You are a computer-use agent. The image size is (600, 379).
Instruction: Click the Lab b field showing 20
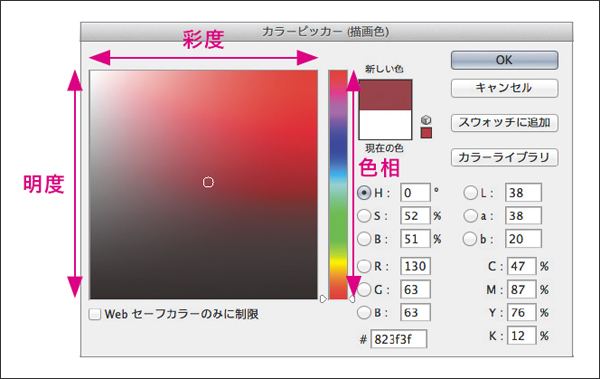523,239
